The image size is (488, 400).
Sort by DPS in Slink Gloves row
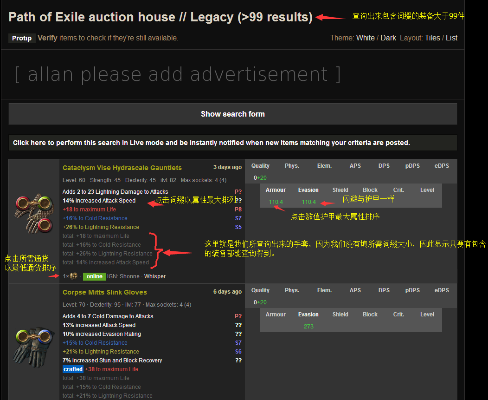(x=384, y=290)
